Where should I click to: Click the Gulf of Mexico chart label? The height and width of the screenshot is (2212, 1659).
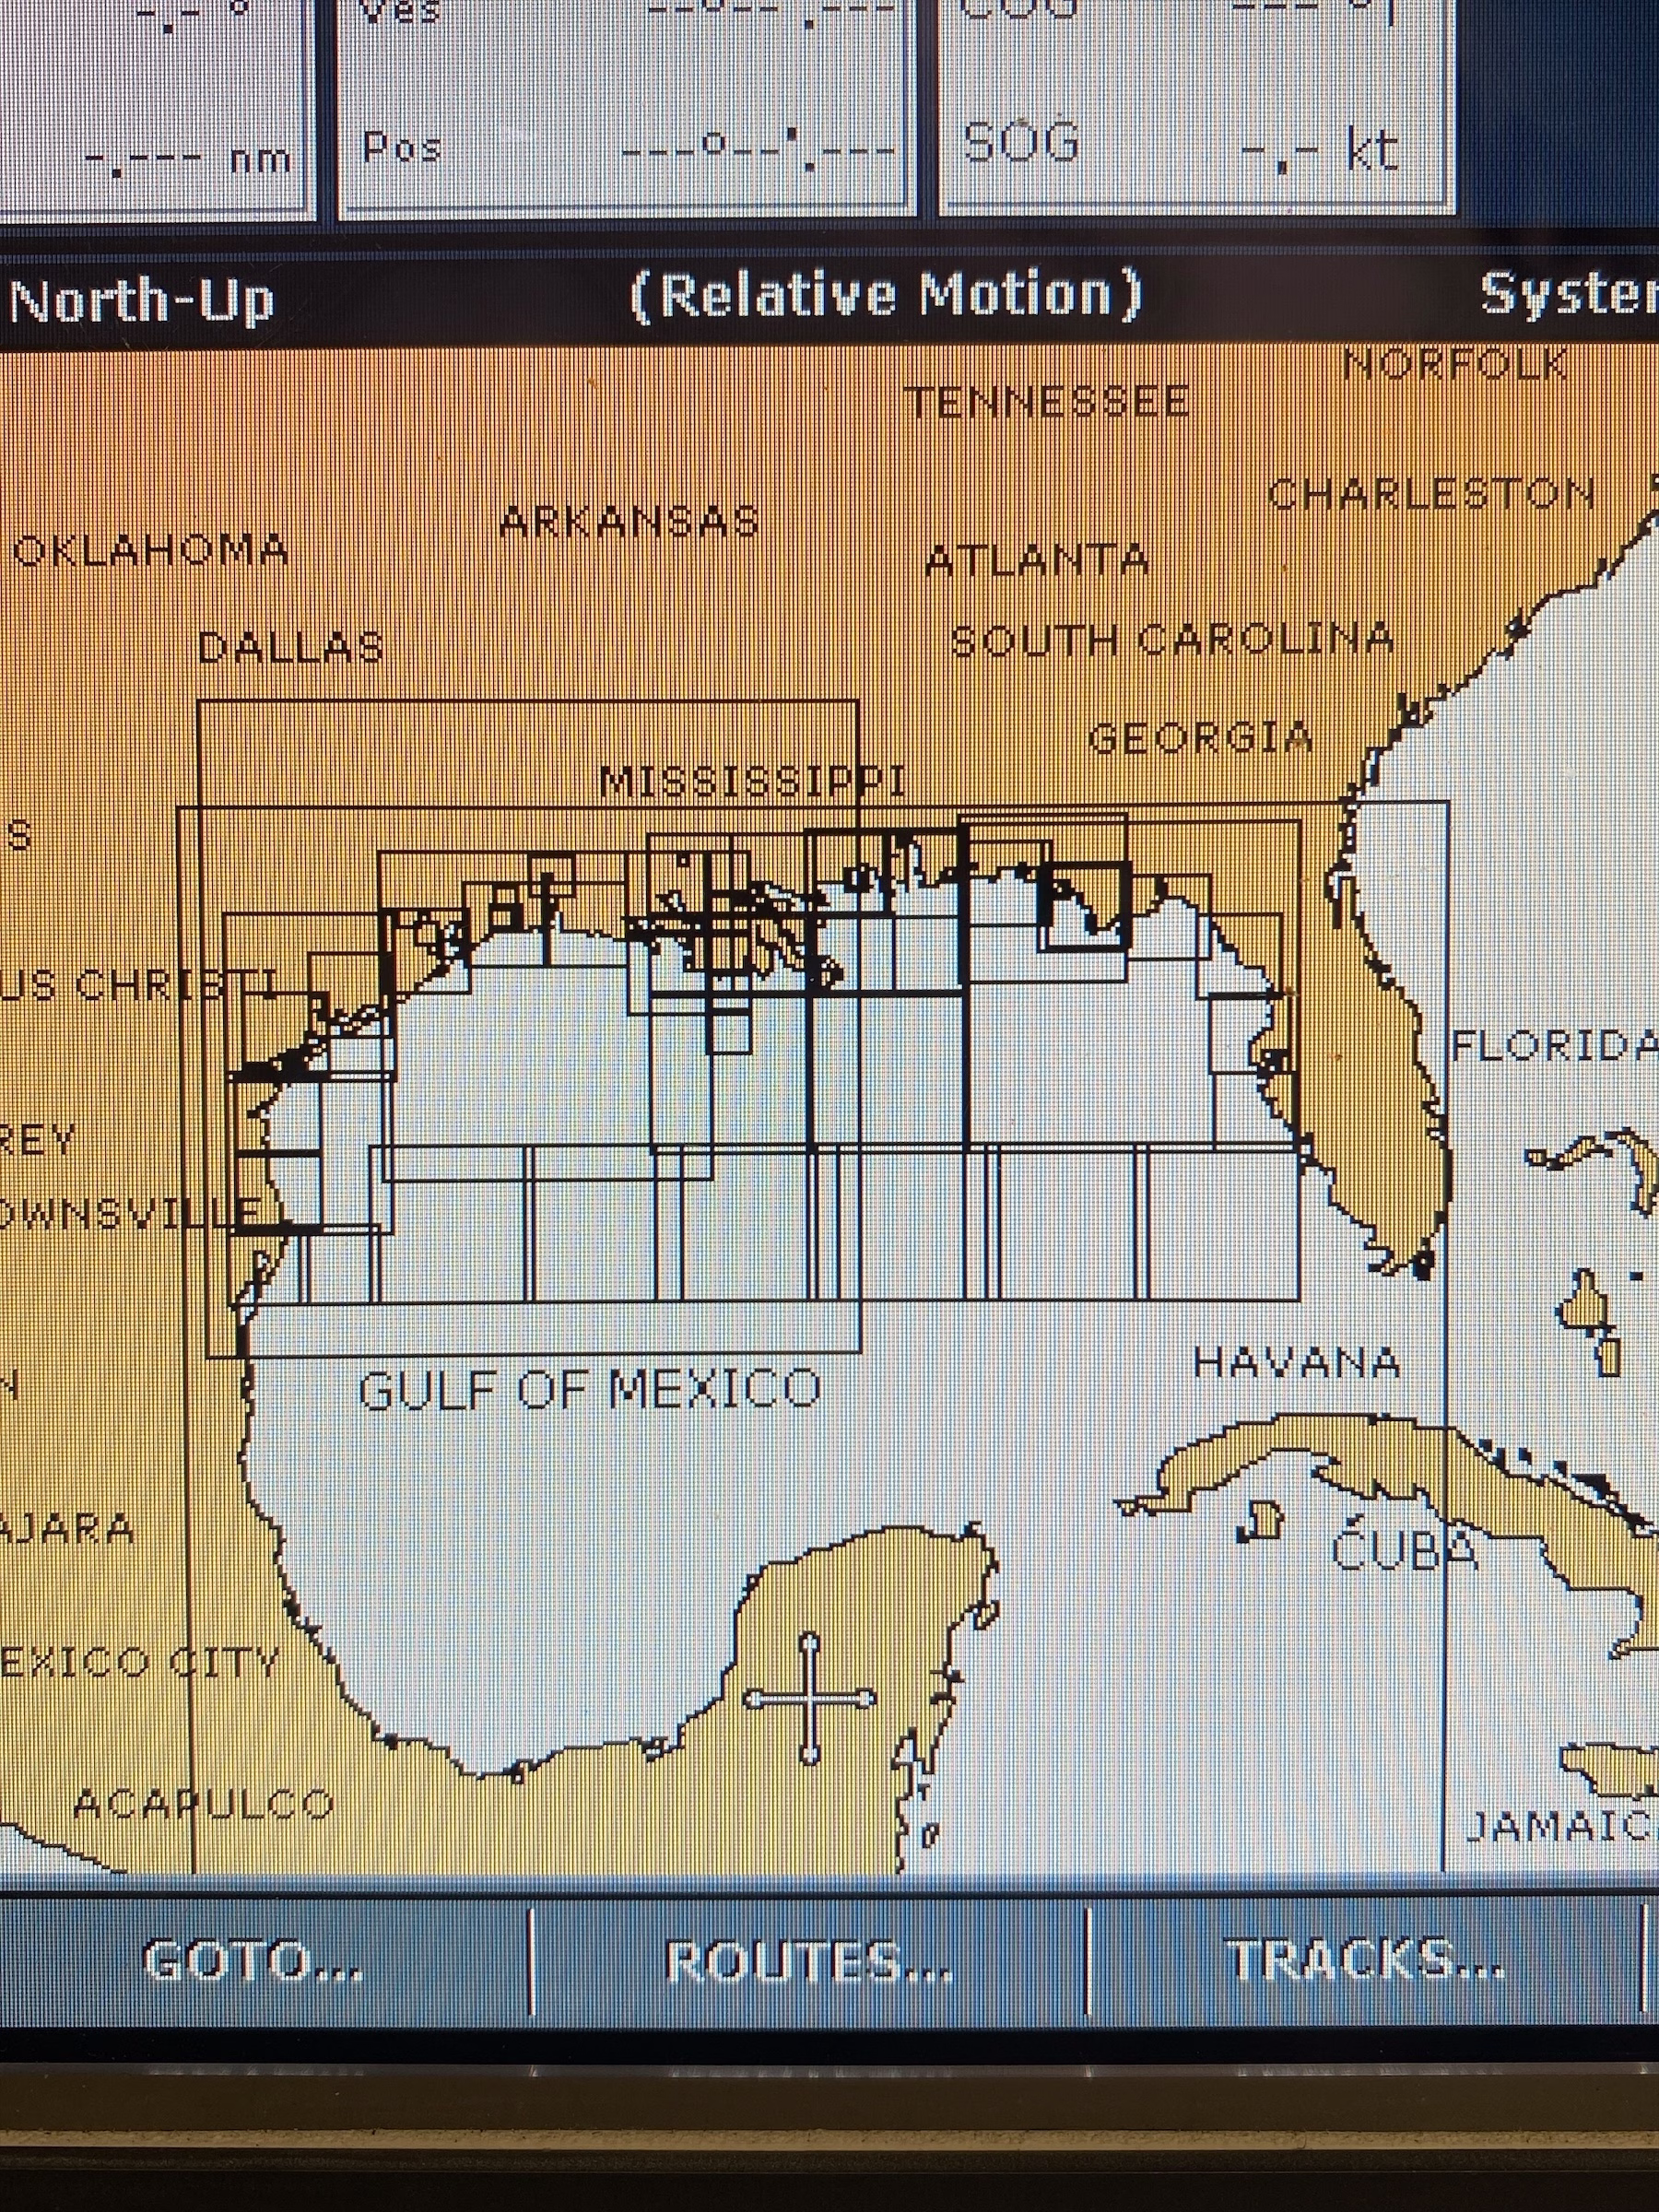(590, 1390)
